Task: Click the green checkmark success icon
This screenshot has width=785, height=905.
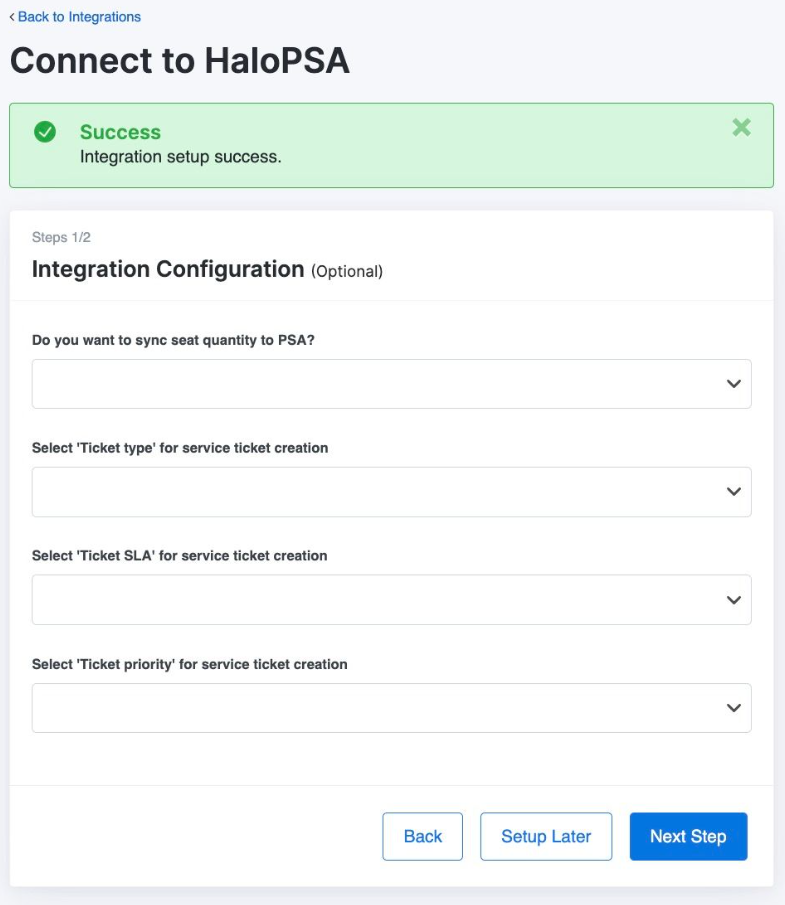Action: [45, 132]
